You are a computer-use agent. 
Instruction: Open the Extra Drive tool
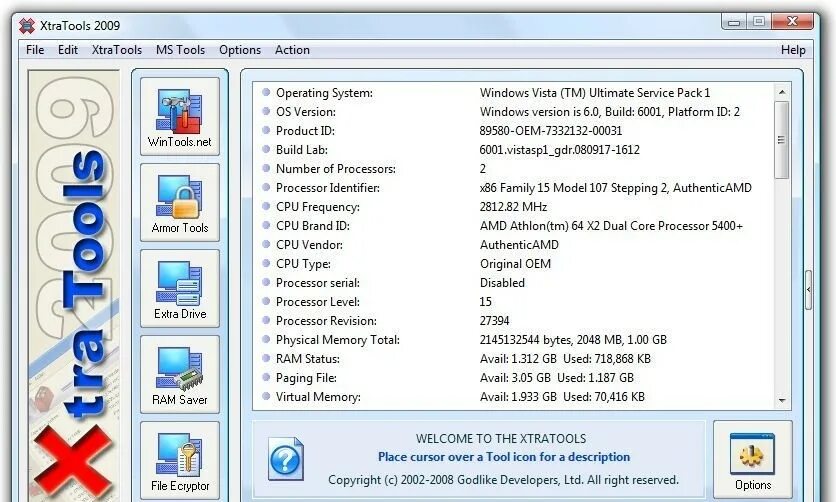click(180, 288)
